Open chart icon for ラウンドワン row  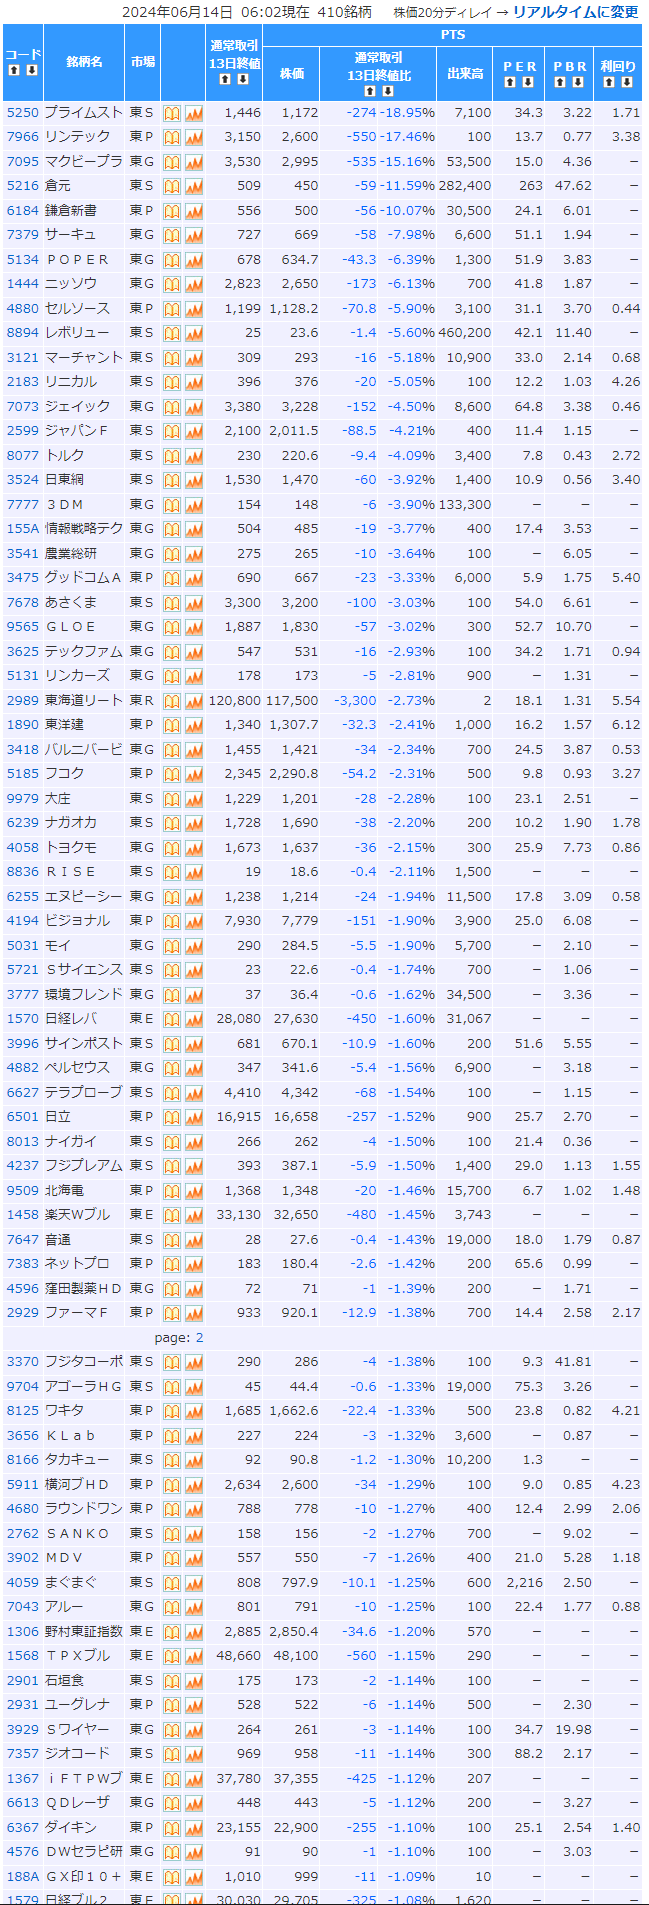(x=194, y=1509)
